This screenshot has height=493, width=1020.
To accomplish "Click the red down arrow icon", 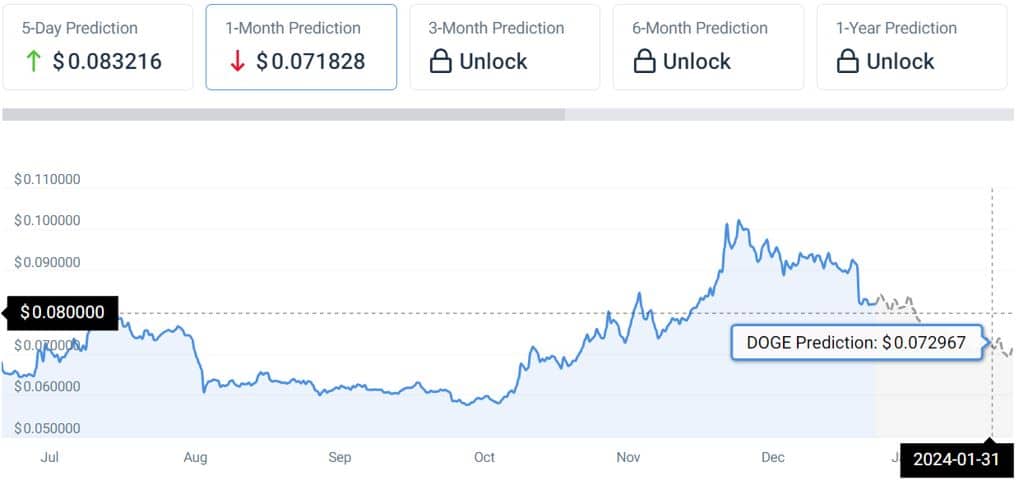I will coord(237,62).
